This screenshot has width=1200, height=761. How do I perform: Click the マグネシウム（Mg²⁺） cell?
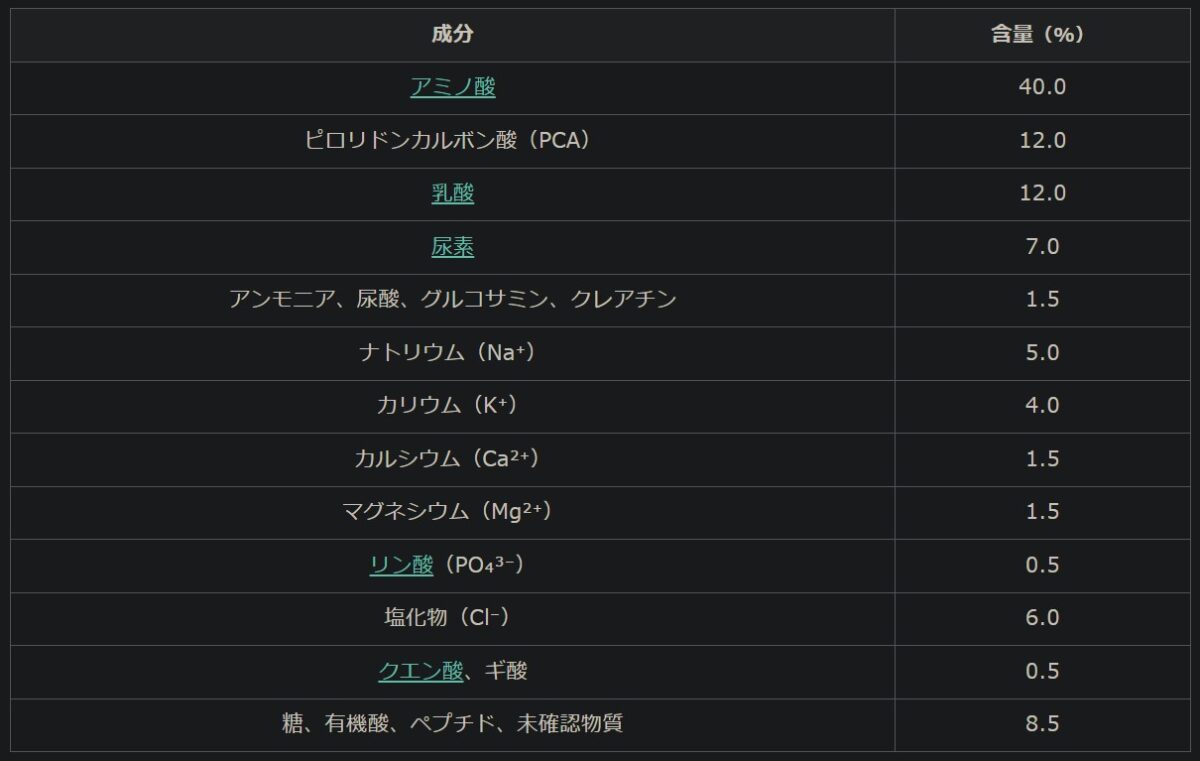click(x=452, y=511)
